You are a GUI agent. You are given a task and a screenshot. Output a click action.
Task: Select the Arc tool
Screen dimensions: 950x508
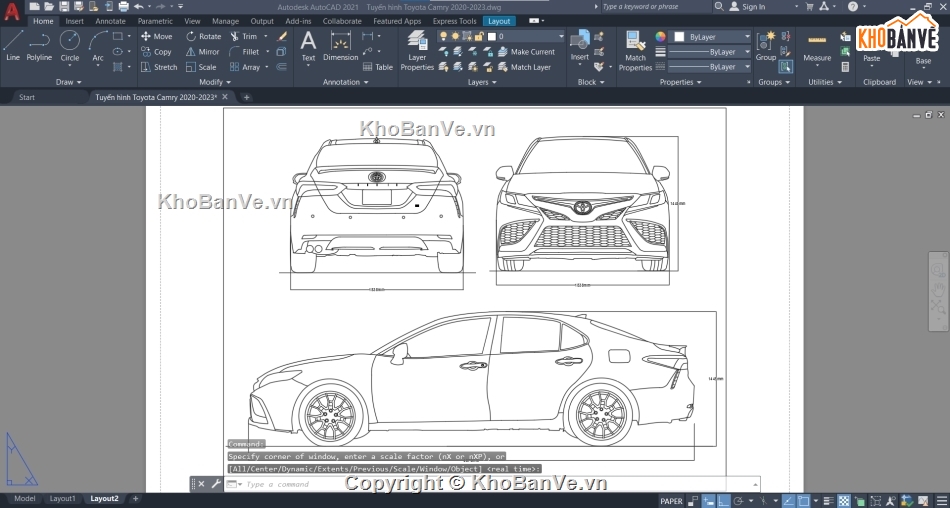point(98,46)
